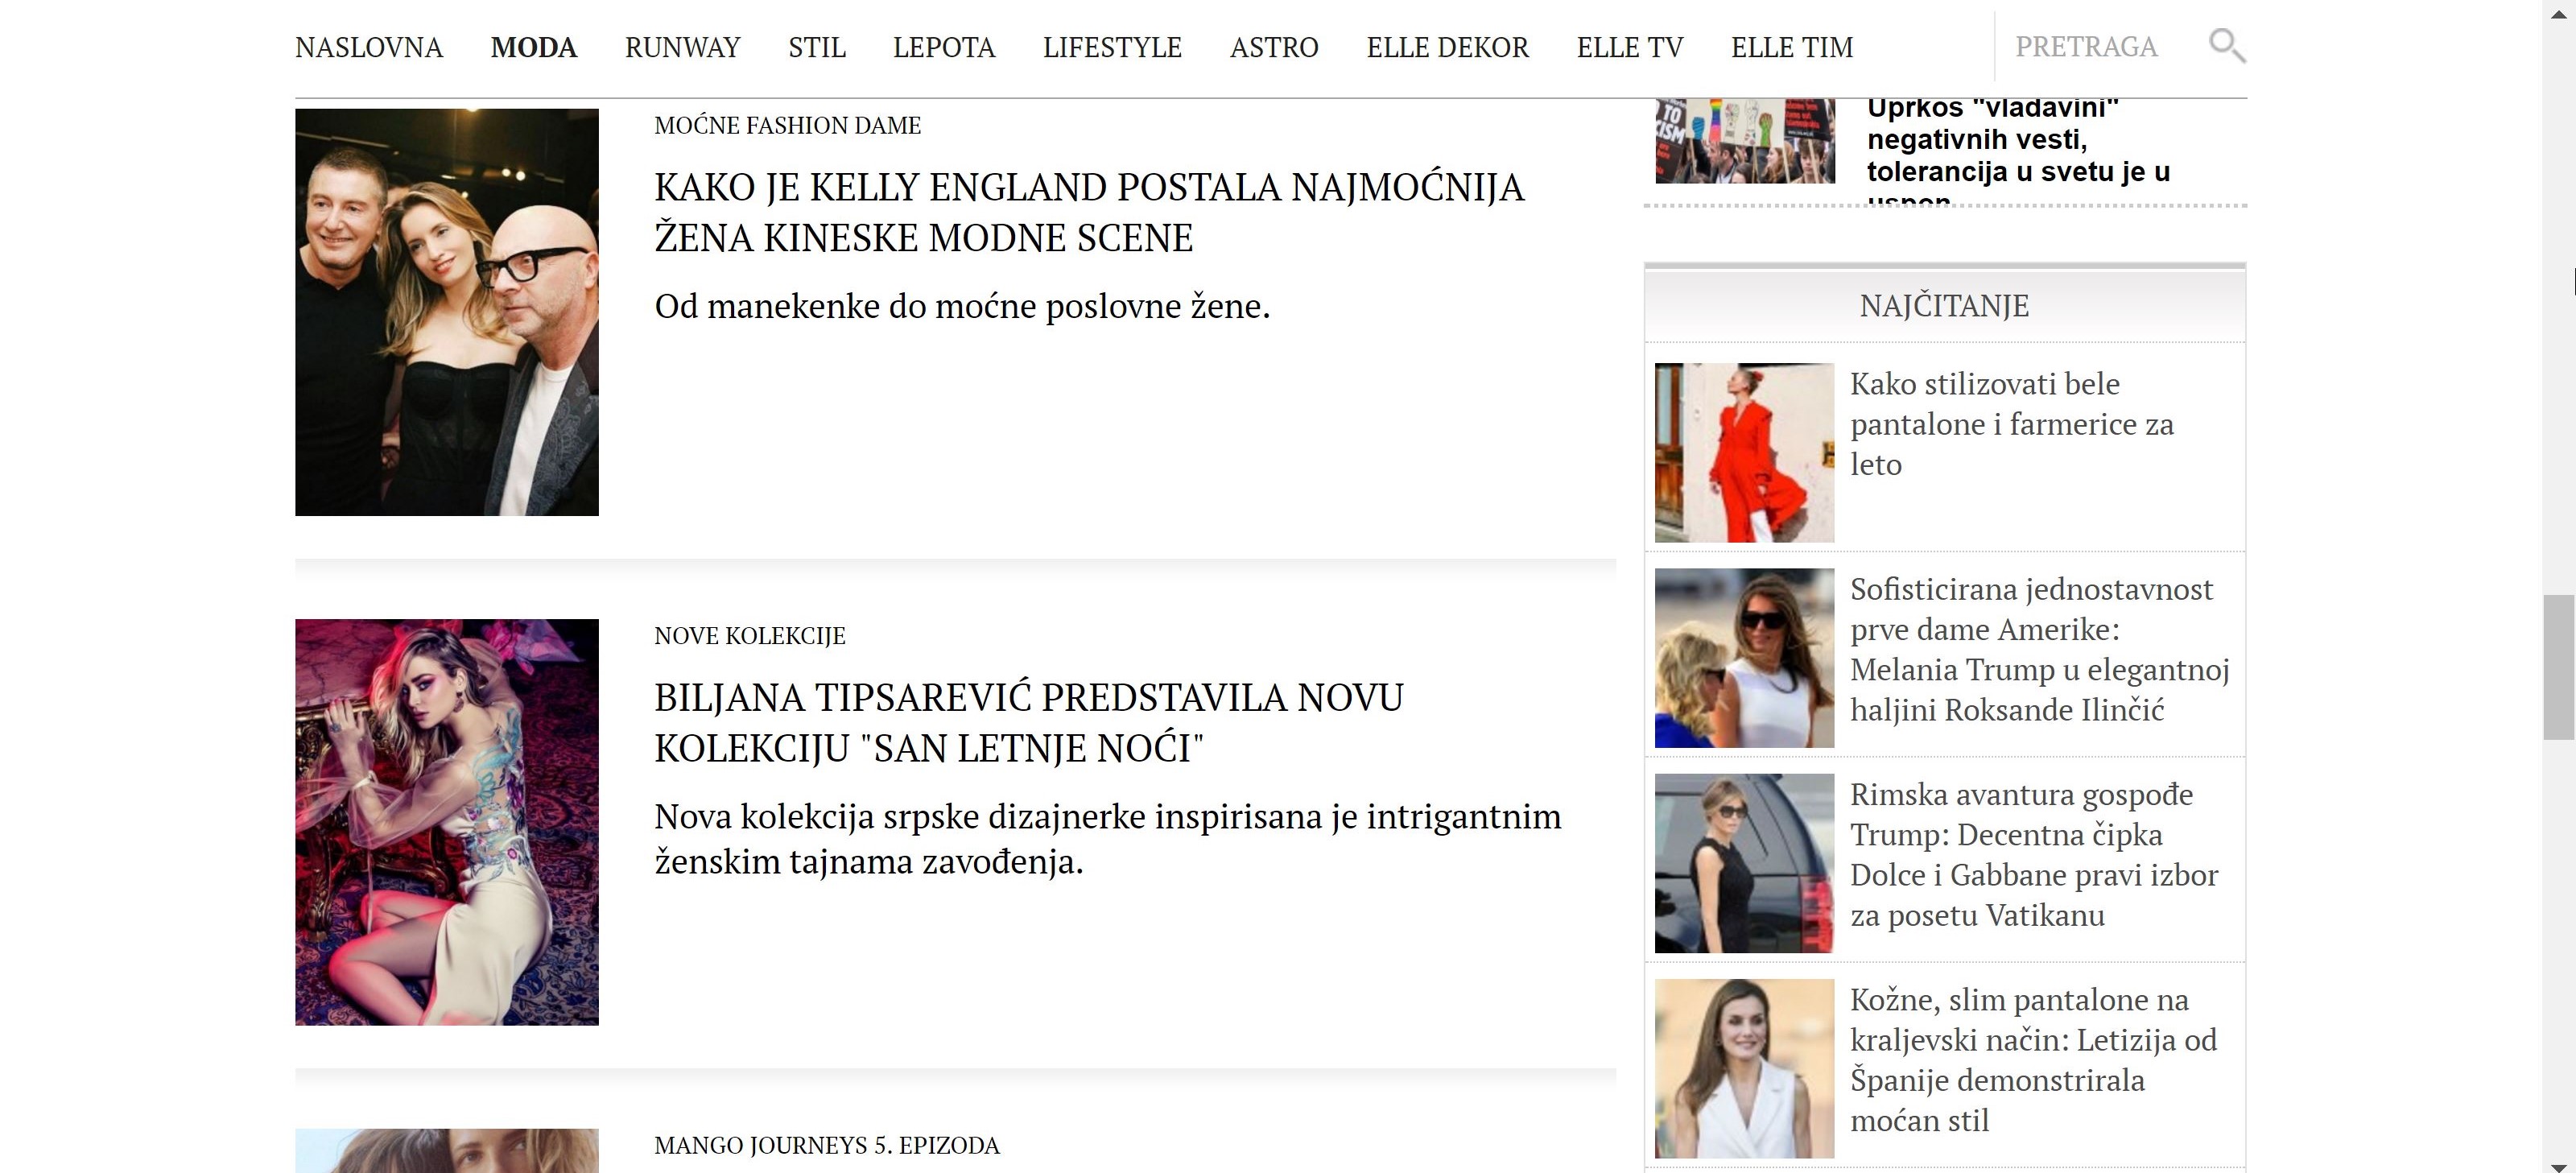This screenshot has height=1173, width=2576.
Task: Open the ELLE TIM page
Action: point(1792,47)
